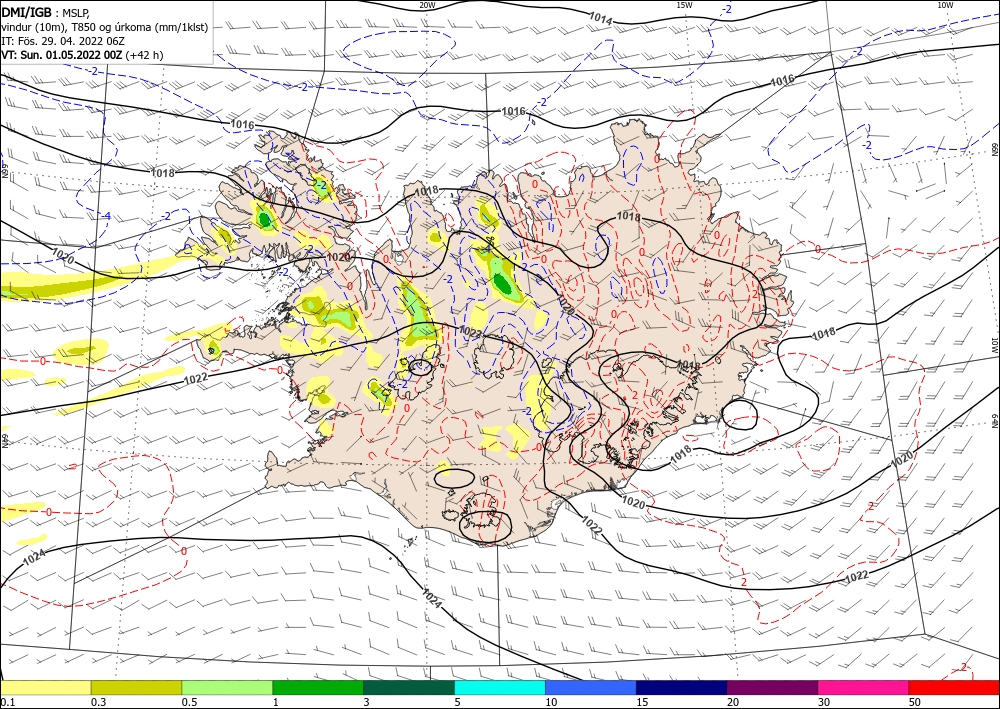Click the '1014' isobar label
This screenshot has width=1000, height=709.
[600, 18]
